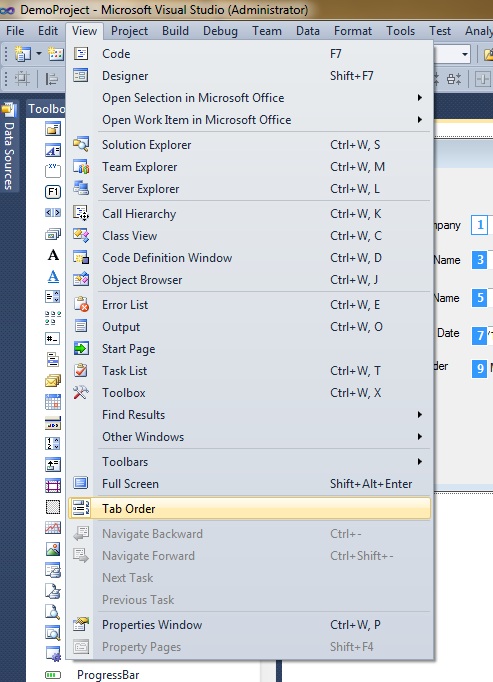Open Solution Explorer via its icon

pyautogui.click(x=81, y=144)
